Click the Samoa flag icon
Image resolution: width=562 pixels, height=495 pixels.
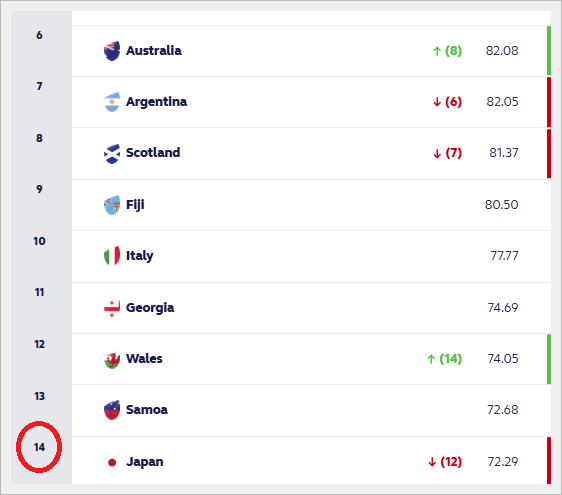112,410
